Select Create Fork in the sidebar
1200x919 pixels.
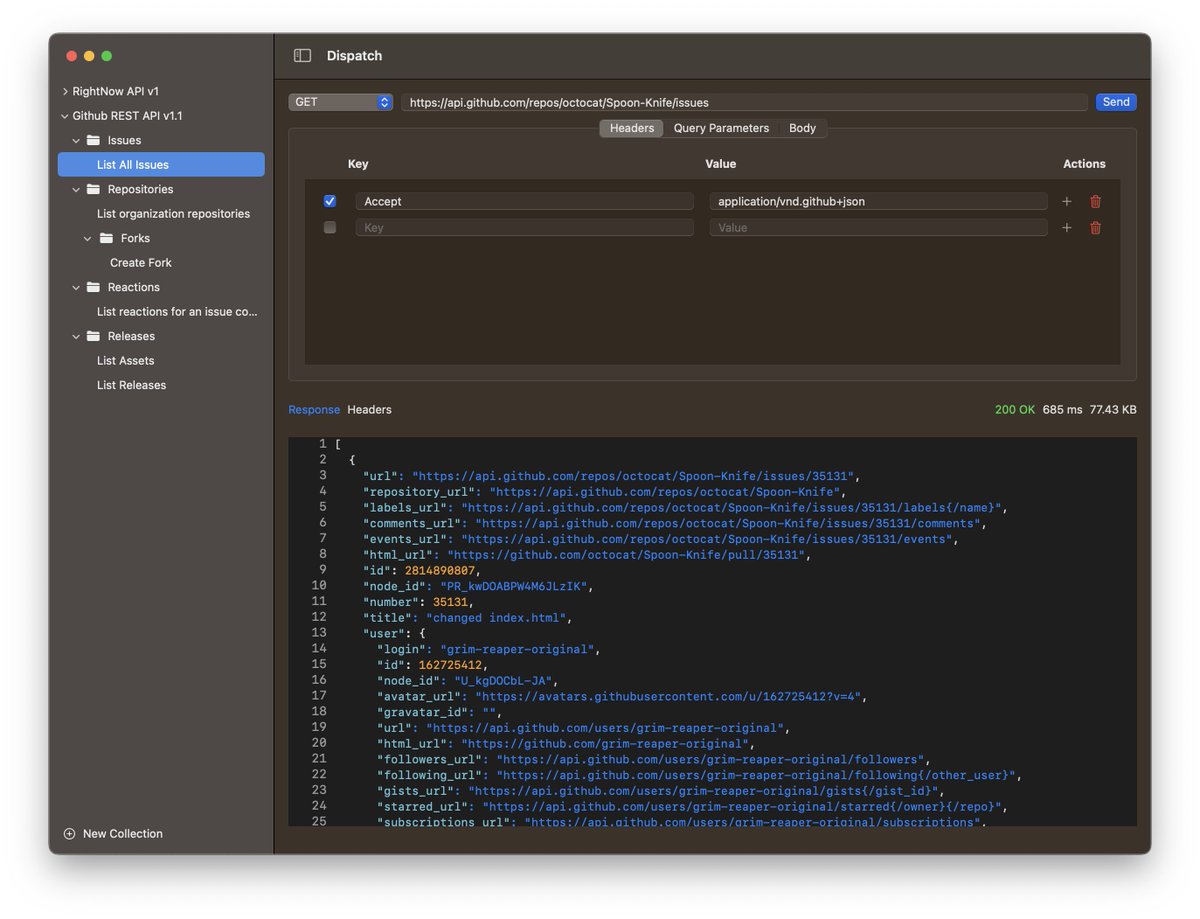(140, 262)
